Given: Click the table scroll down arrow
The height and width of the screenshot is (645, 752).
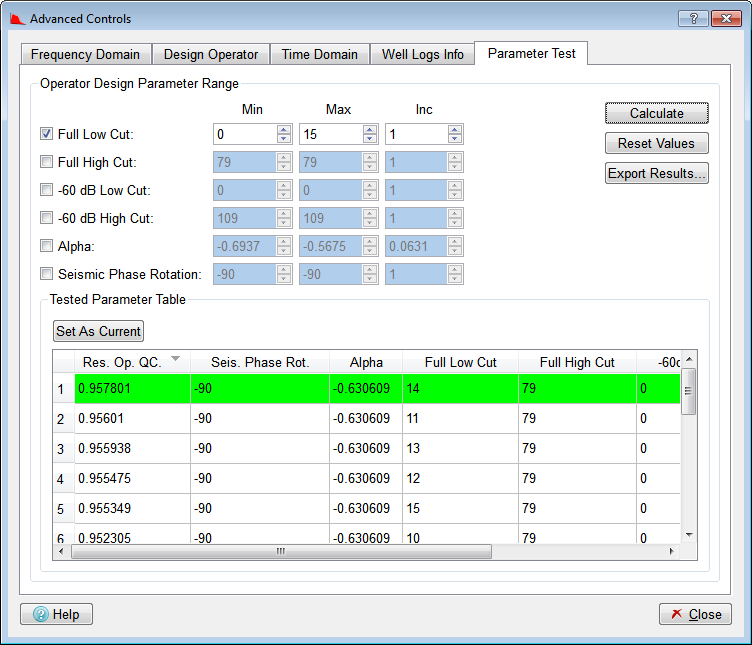Looking at the screenshot, I should pyautogui.click(x=689, y=535).
